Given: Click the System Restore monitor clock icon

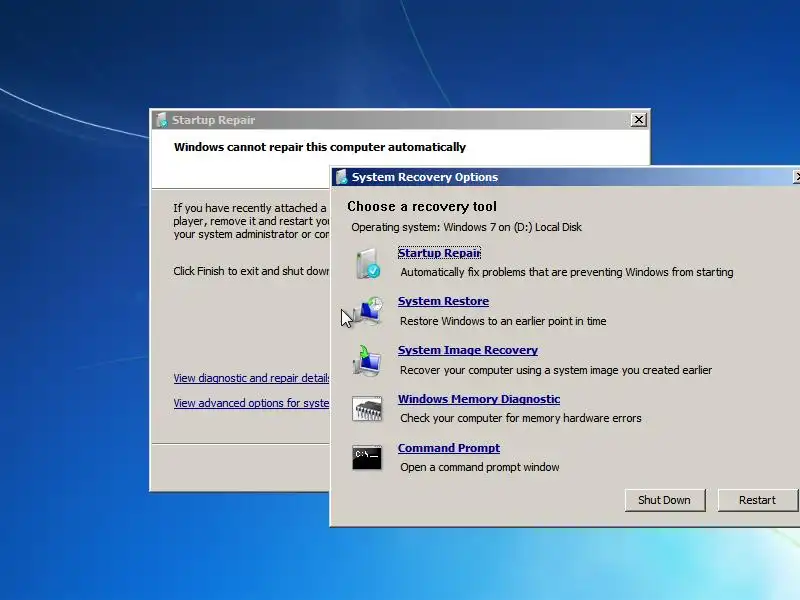Looking at the screenshot, I should [368, 311].
